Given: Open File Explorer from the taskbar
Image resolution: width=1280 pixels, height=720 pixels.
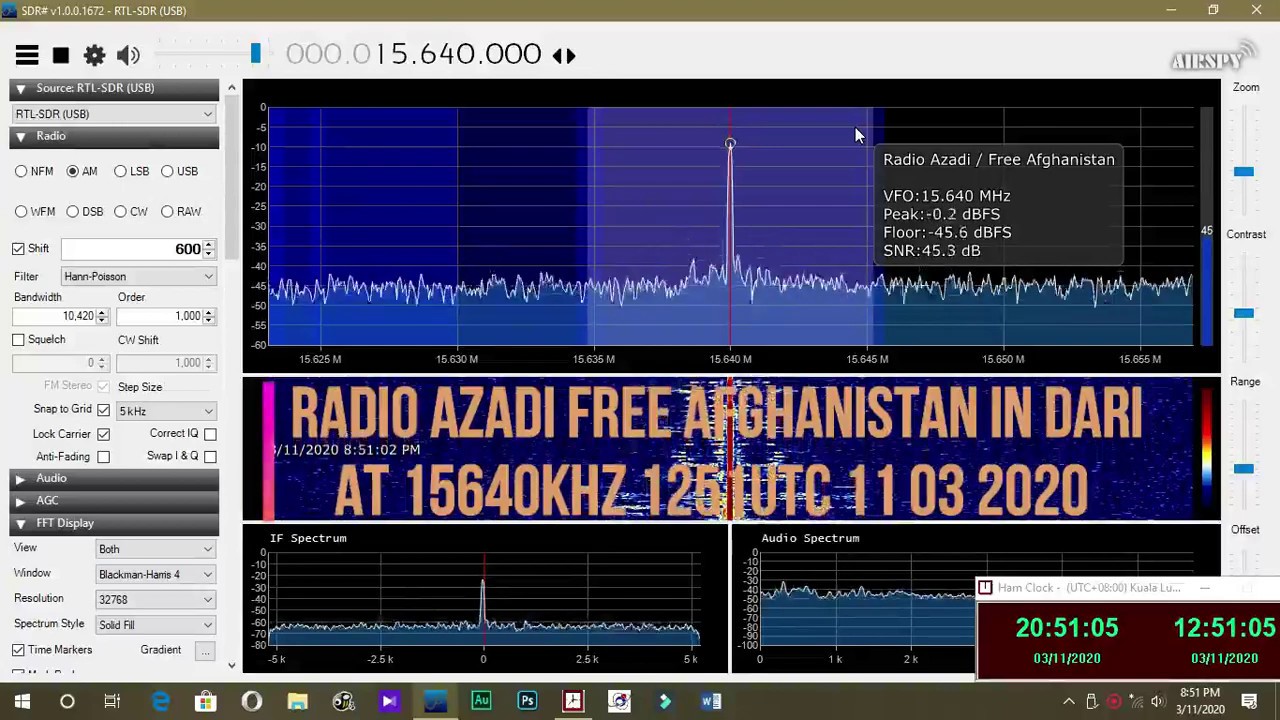Looking at the screenshot, I should pos(297,702).
